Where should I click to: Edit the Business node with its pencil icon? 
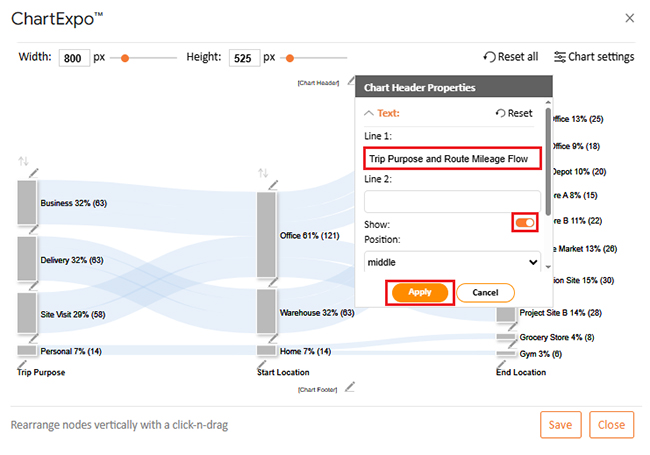tap(34, 173)
